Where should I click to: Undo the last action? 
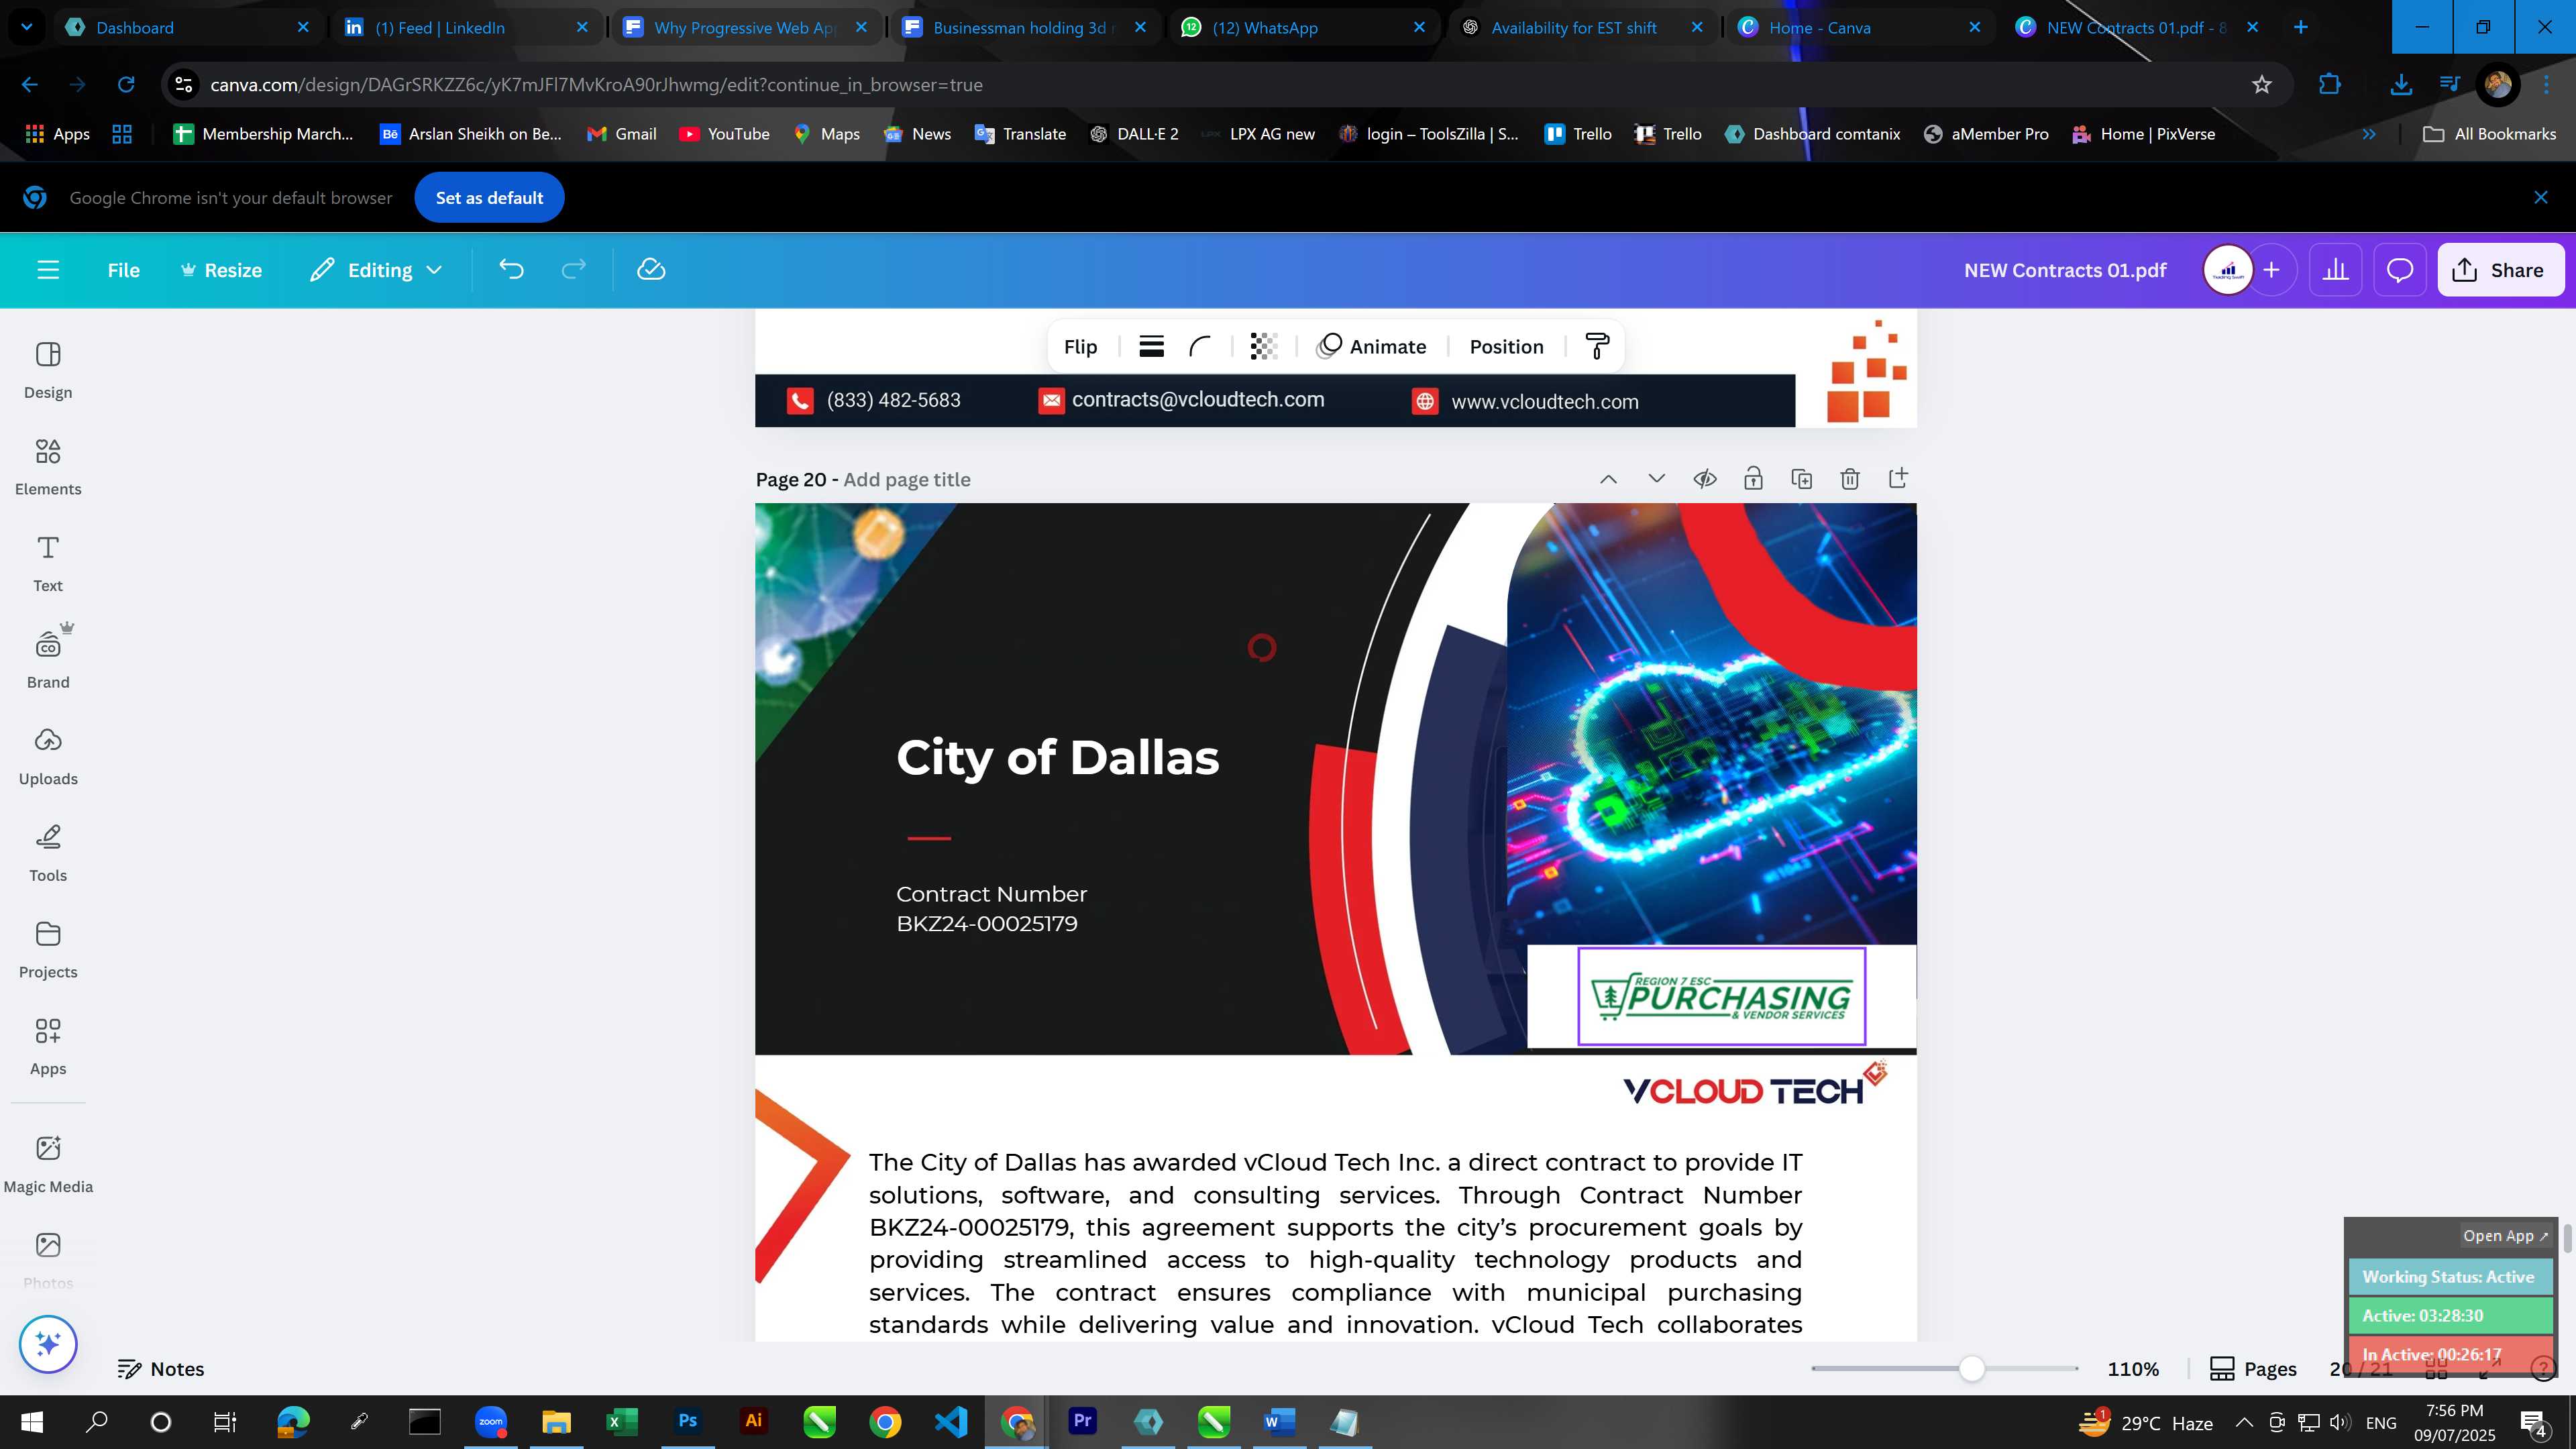(511, 270)
